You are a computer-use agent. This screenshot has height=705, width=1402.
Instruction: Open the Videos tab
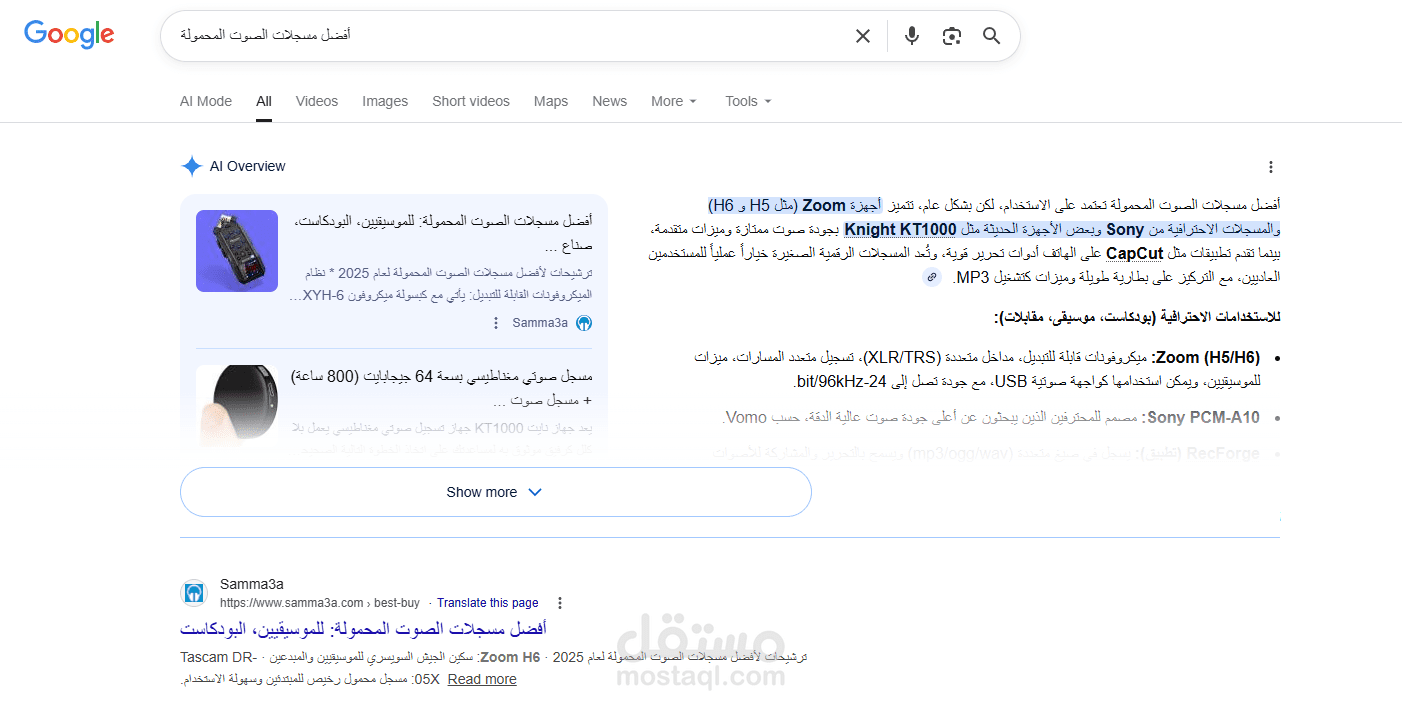pos(317,101)
